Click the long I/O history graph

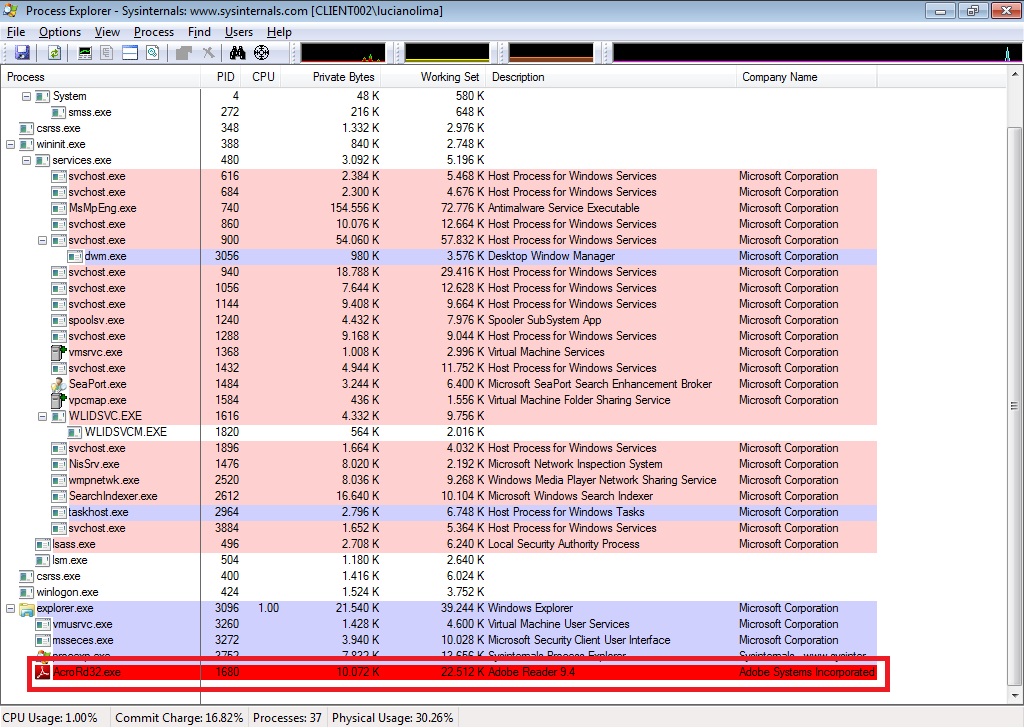pos(816,53)
